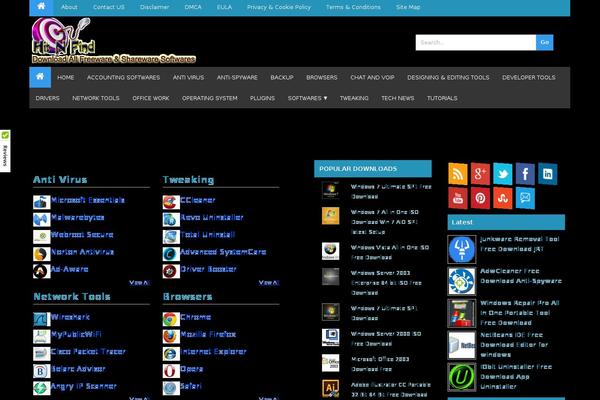
Task: Open the Total Uninstall link
Action: (x=208, y=234)
